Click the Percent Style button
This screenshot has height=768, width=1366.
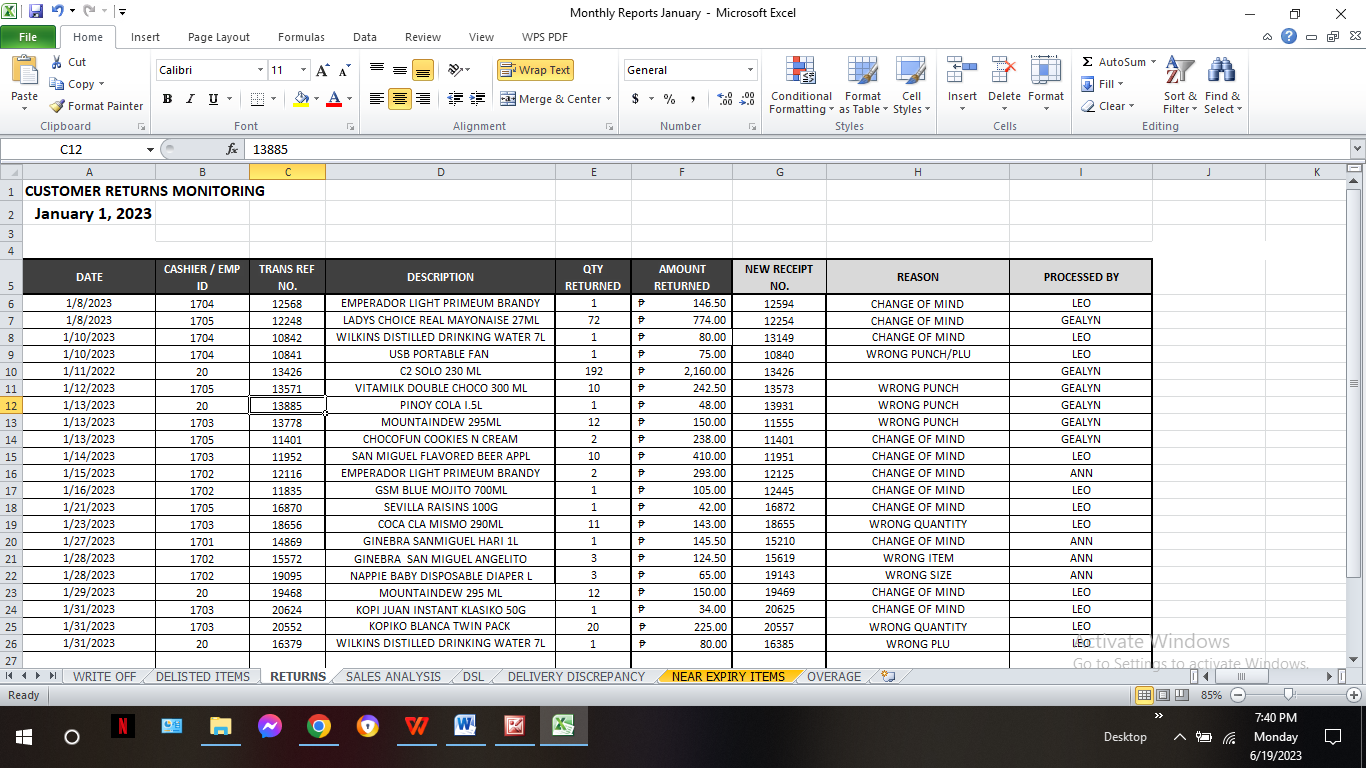click(669, 99)
